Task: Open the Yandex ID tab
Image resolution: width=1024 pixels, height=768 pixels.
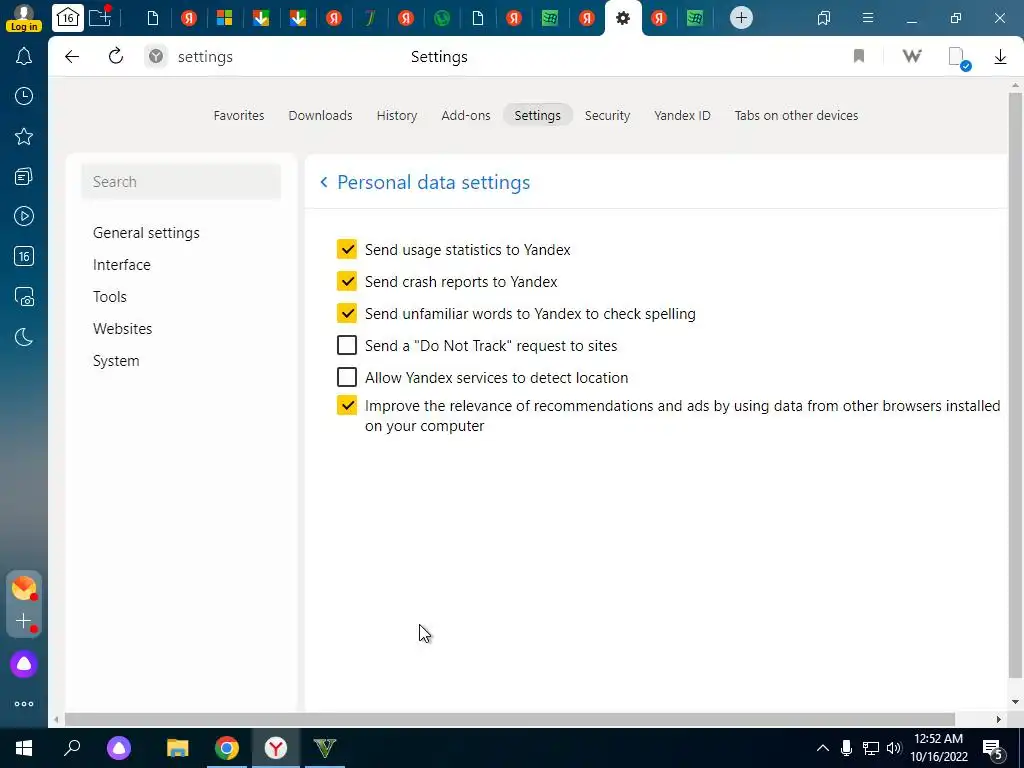Action: coord(682,116)
